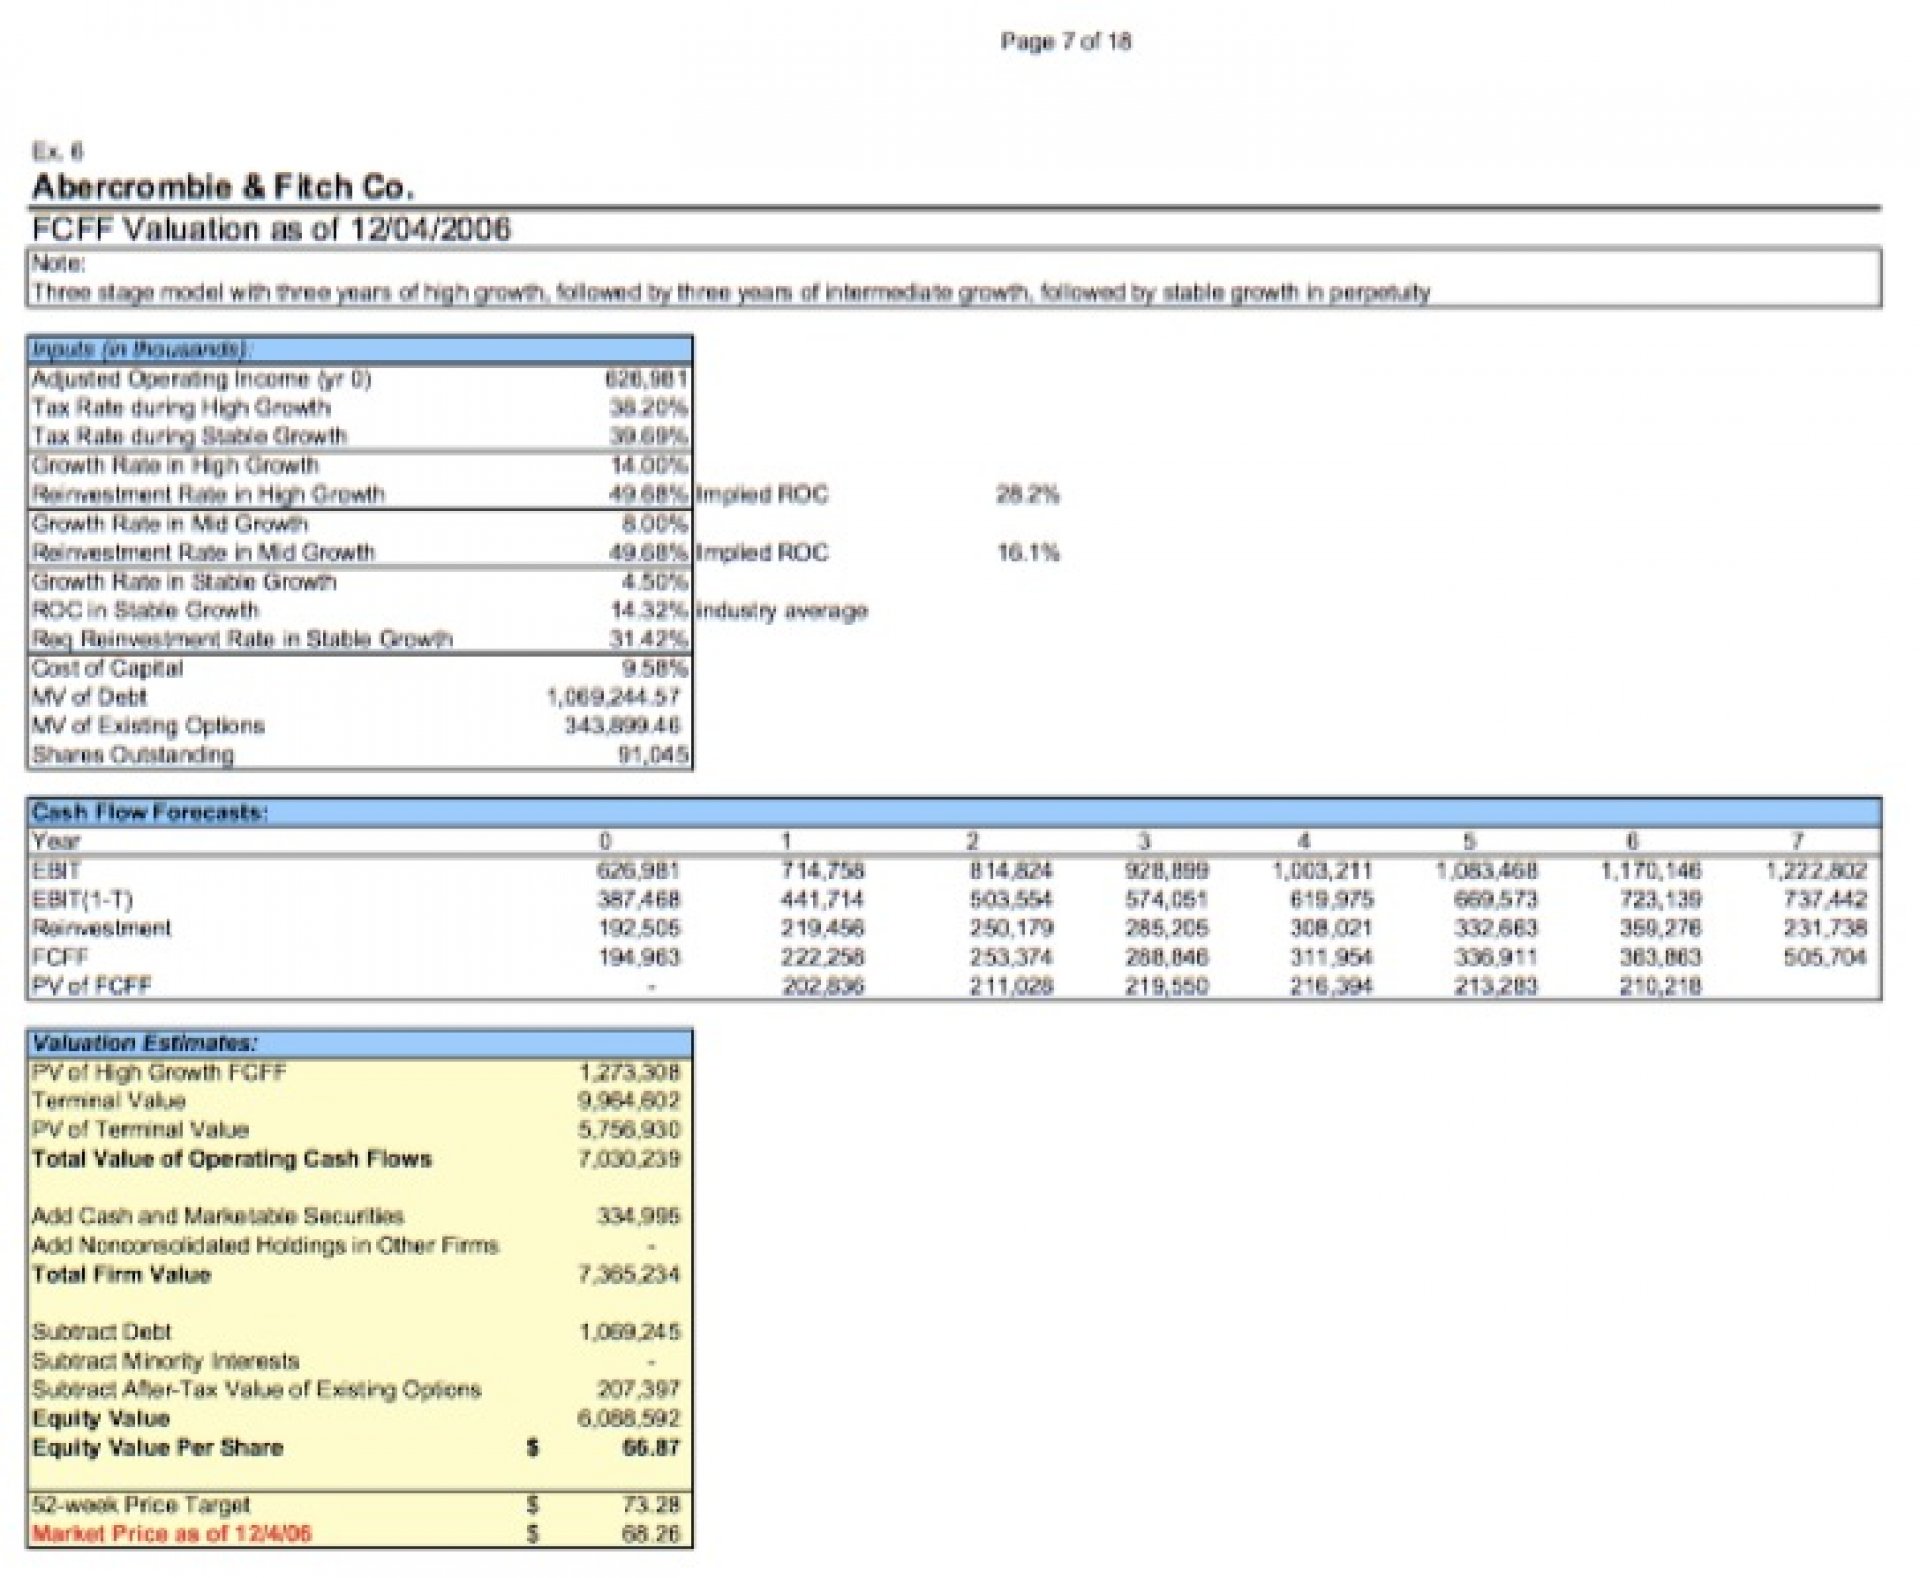Click the 'Ex. 6' exhibit label
Image resolution: width=1920 pixels, height=1578 pixels.
57,151
